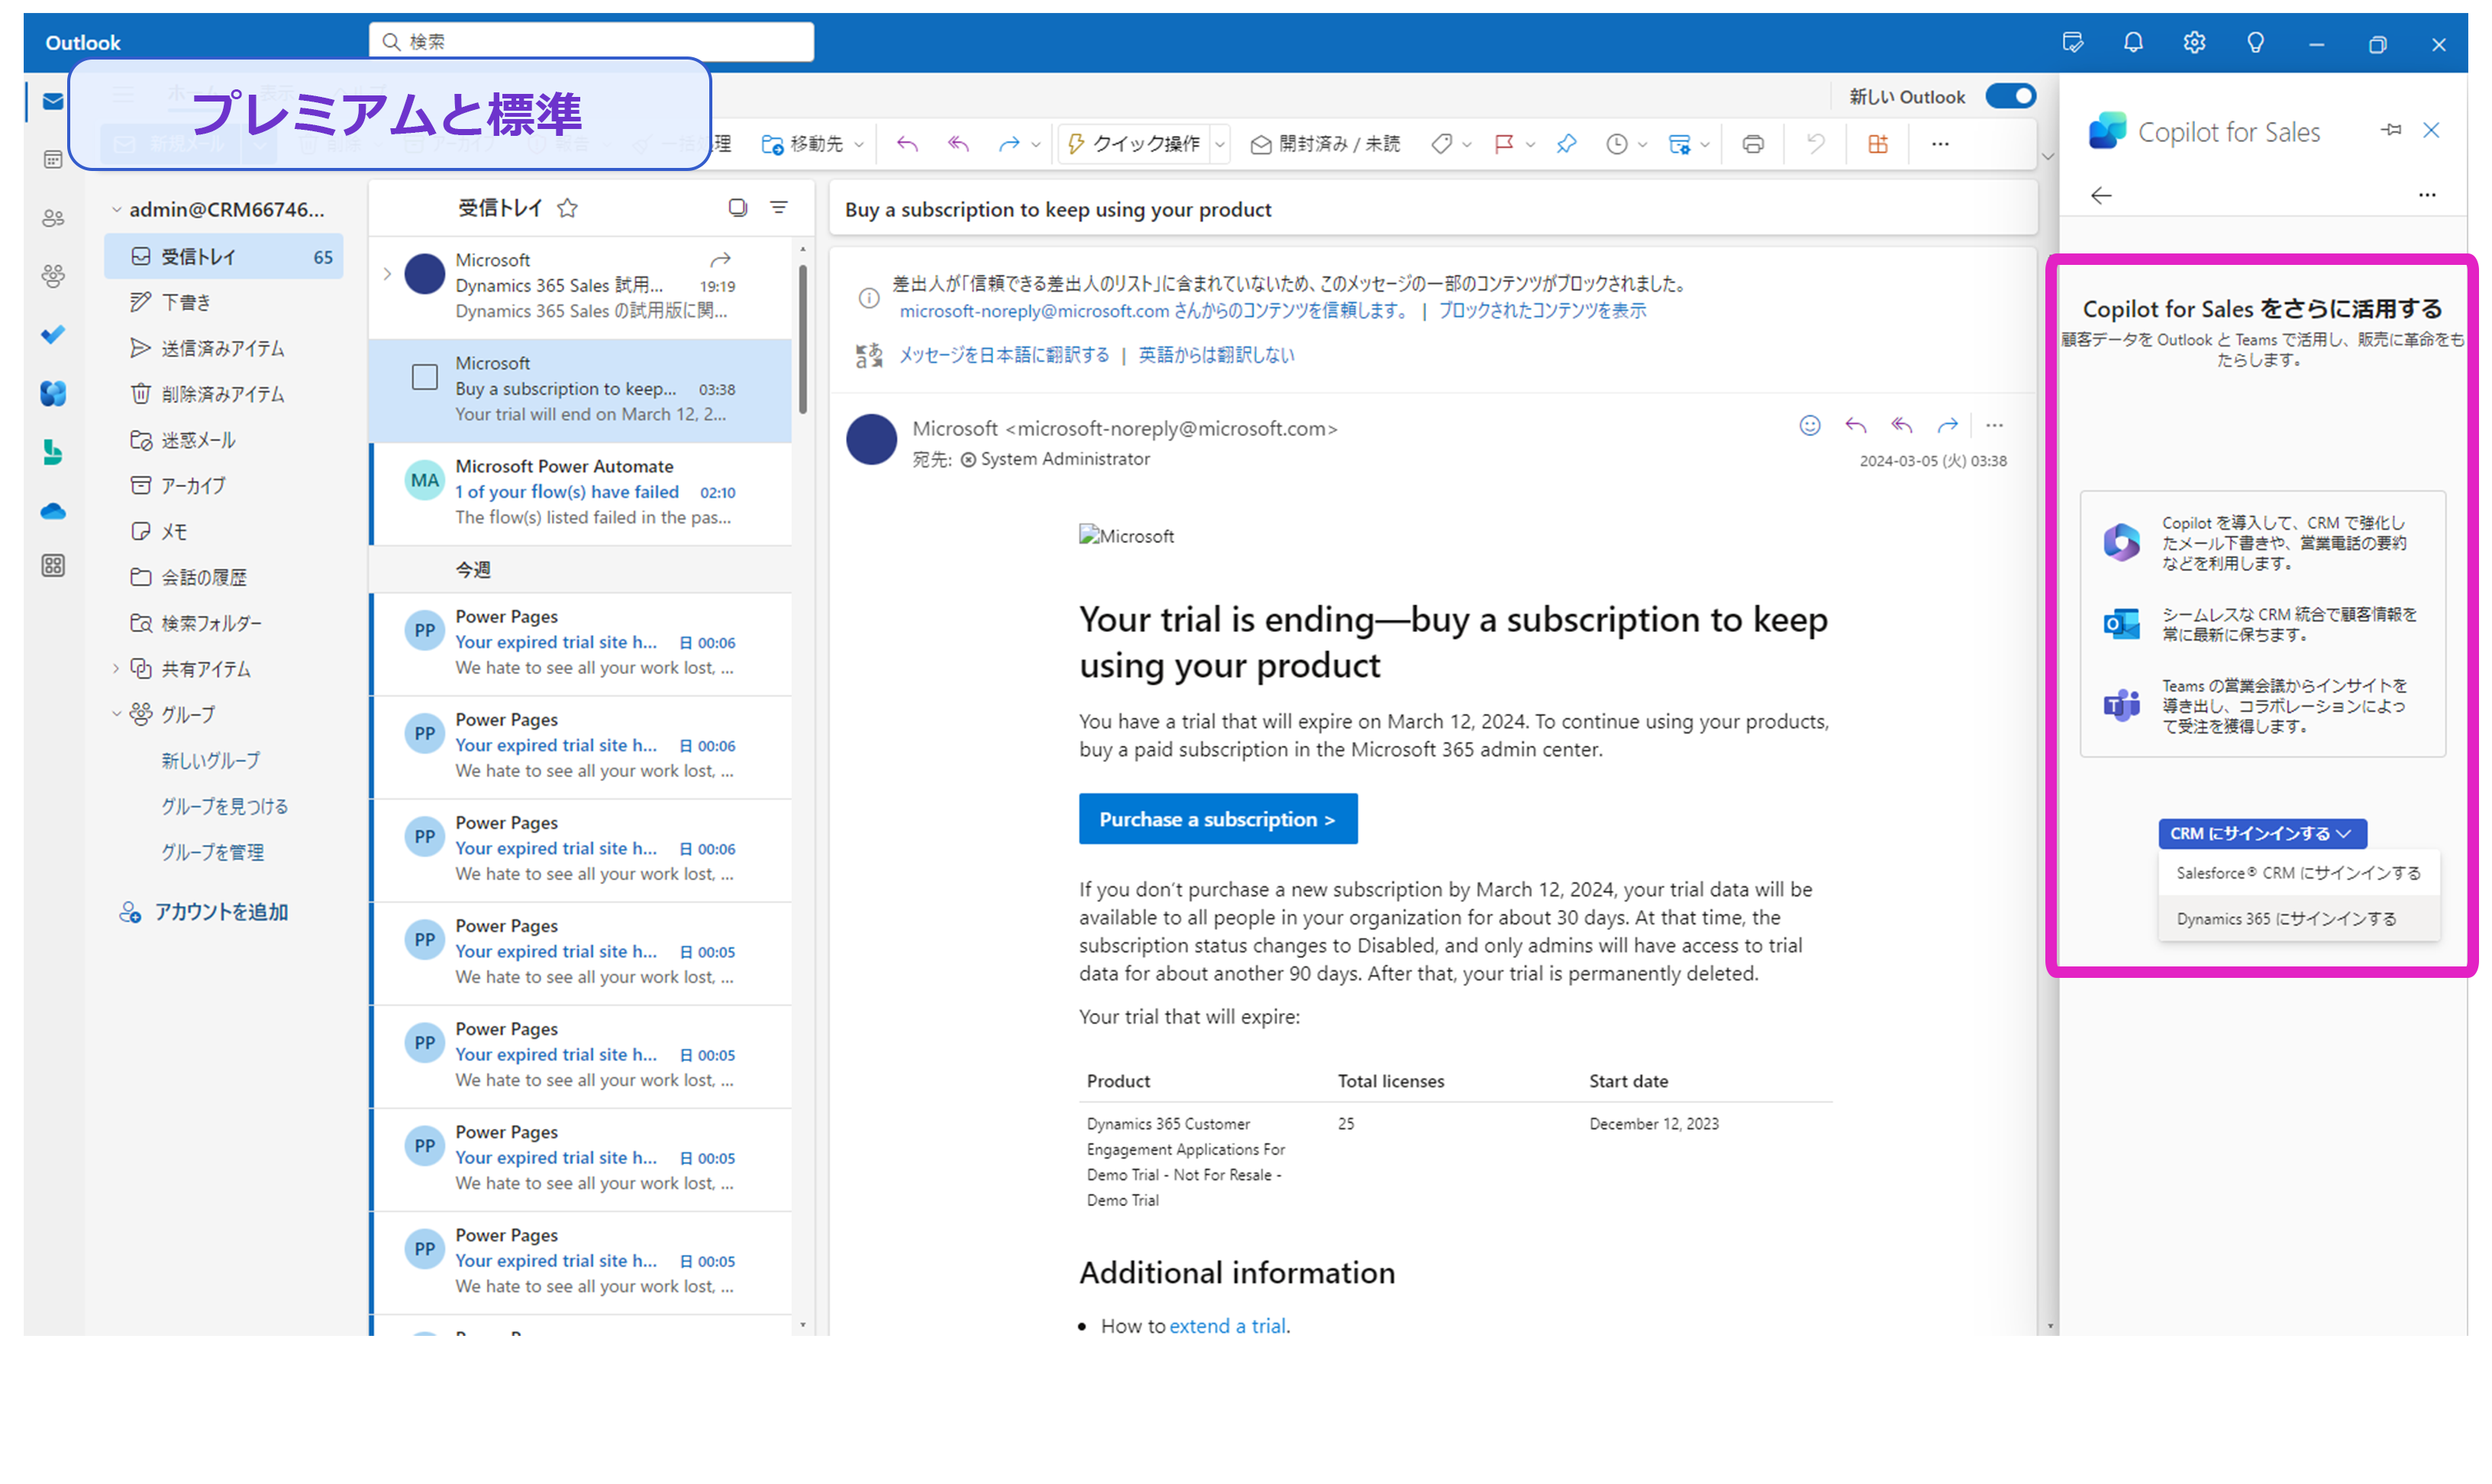The width and height of the screenshot is (2492, 1484).
Task: Collapse the admin@CRM66746 account tree
Action: pyautogui.click(x=116, y=210)
